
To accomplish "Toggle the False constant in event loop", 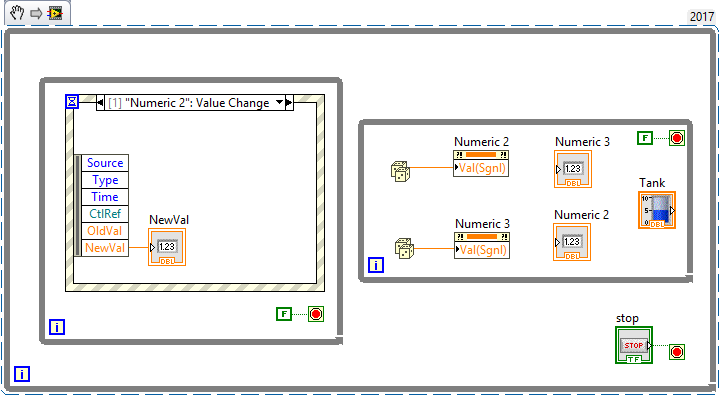I will coord(284,314).
